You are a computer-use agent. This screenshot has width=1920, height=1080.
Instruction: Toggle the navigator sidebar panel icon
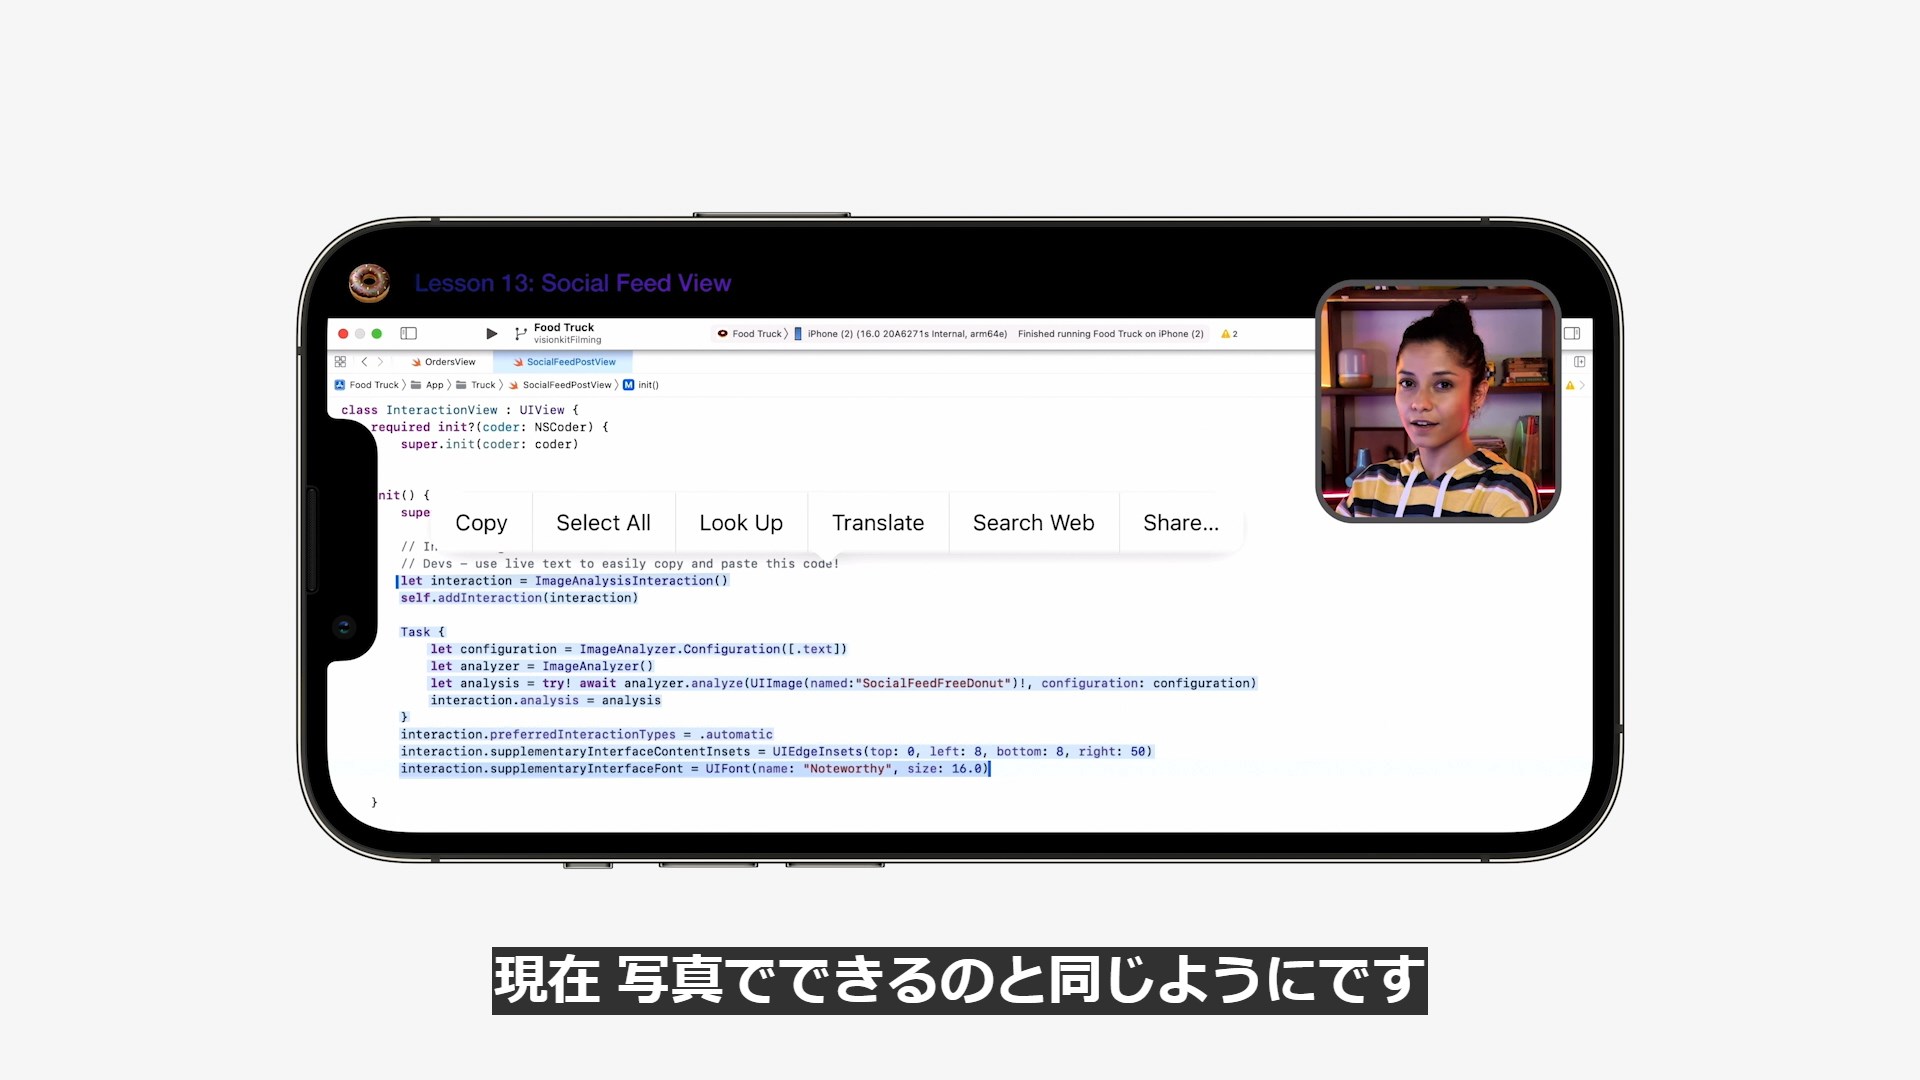pyautogui.click(x=408, y=334)
